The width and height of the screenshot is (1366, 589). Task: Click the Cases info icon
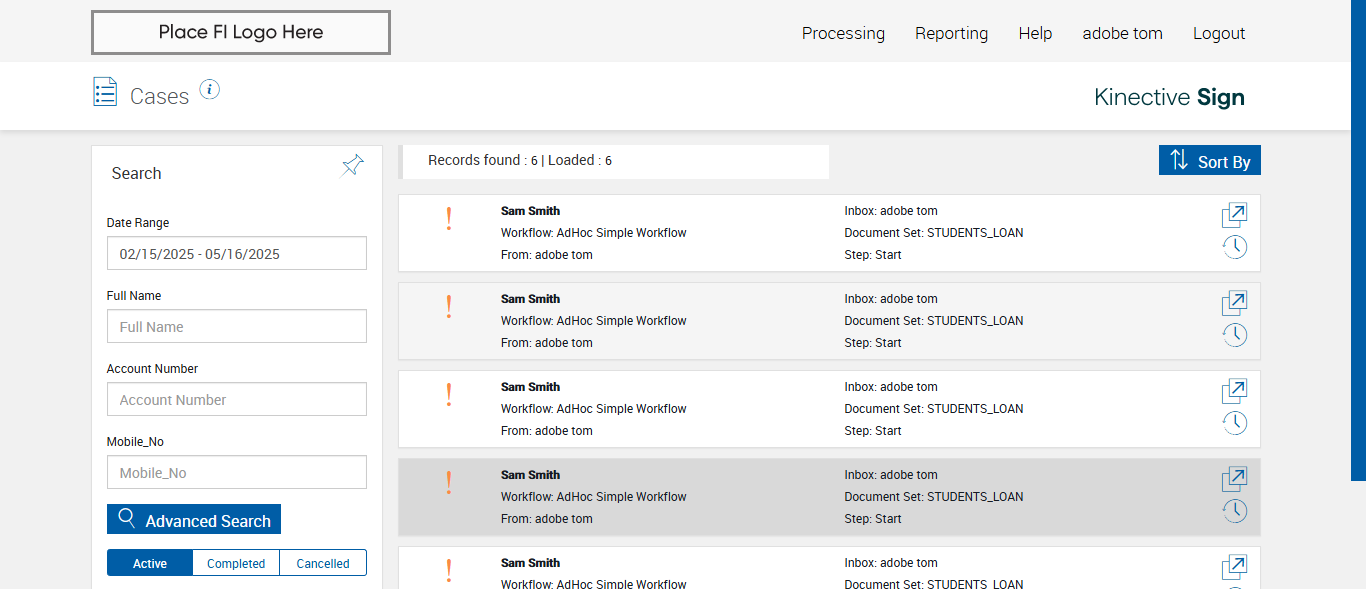[209, 90]
